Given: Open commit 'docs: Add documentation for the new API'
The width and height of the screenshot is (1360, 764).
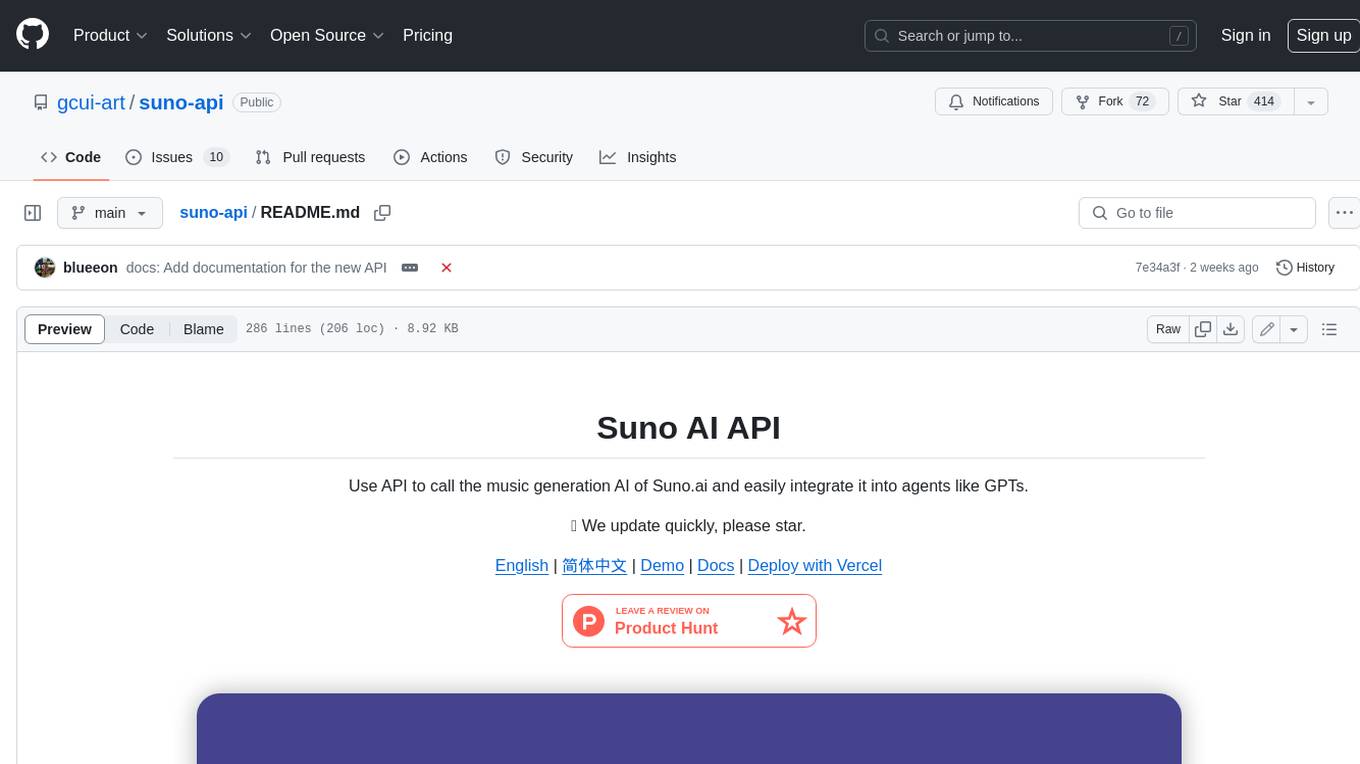Looking at the screenshot, I should [256, 268].
